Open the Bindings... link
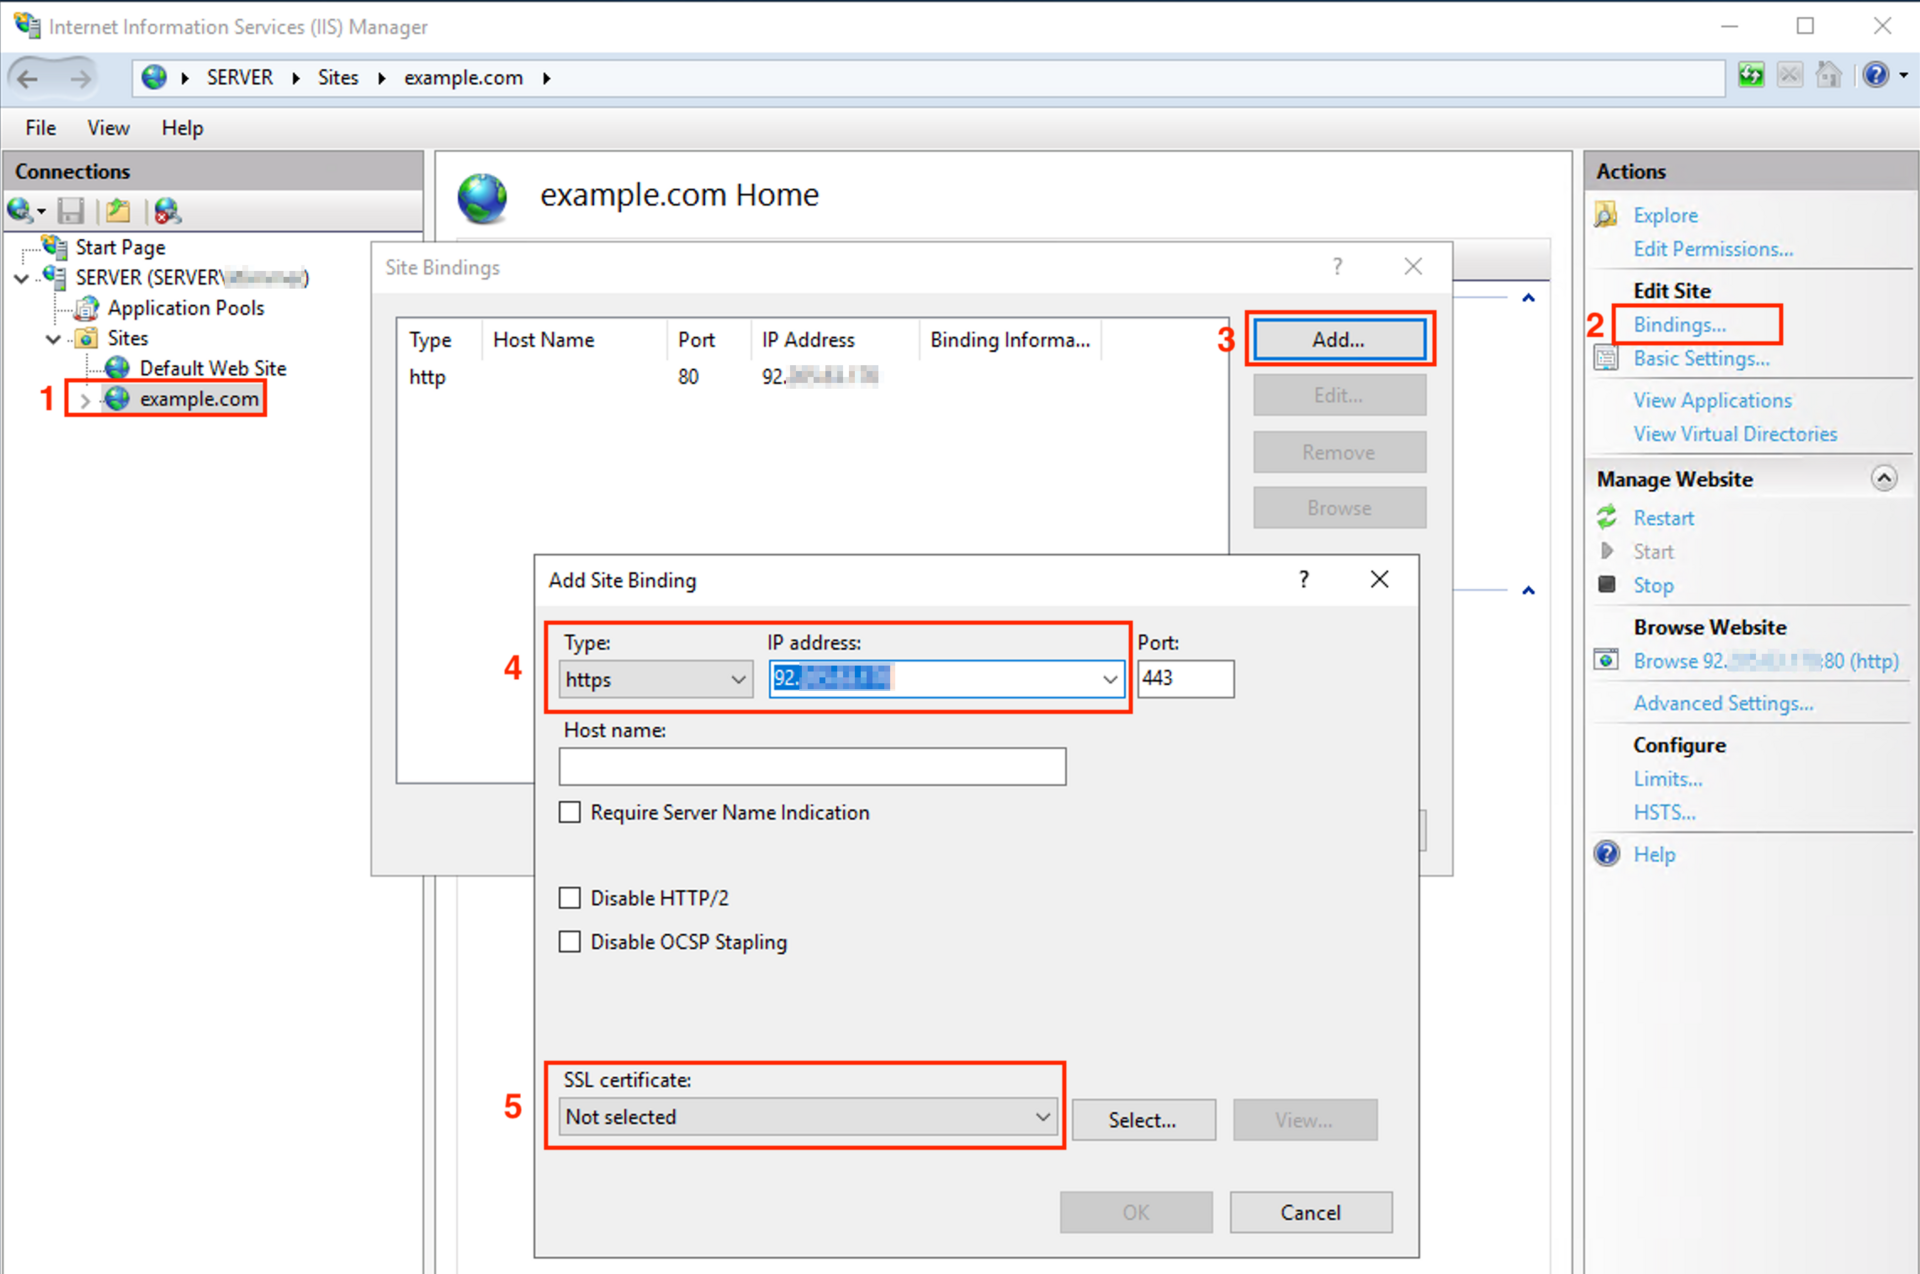Image resolution: width=1920 pixels, height=1274 pixels. 1679,324
